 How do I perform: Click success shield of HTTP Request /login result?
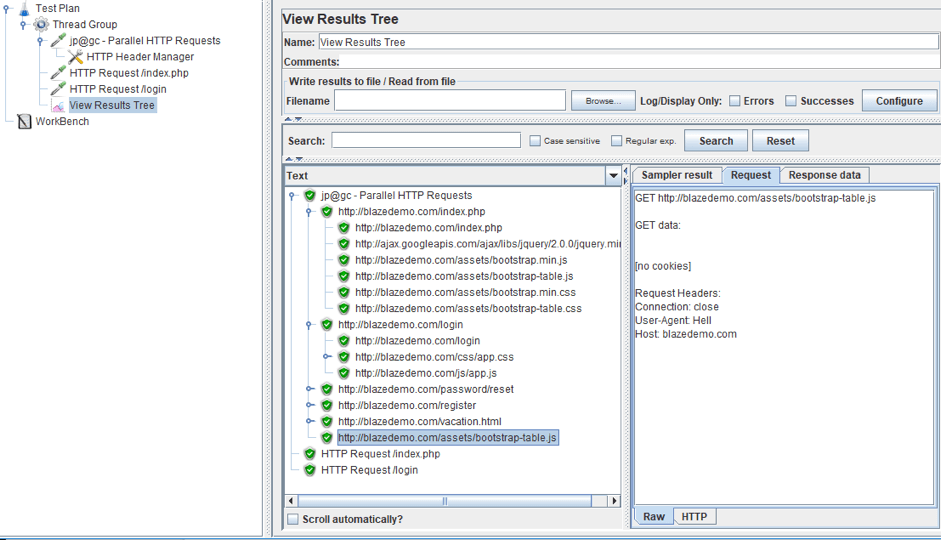tap(310, 470)
